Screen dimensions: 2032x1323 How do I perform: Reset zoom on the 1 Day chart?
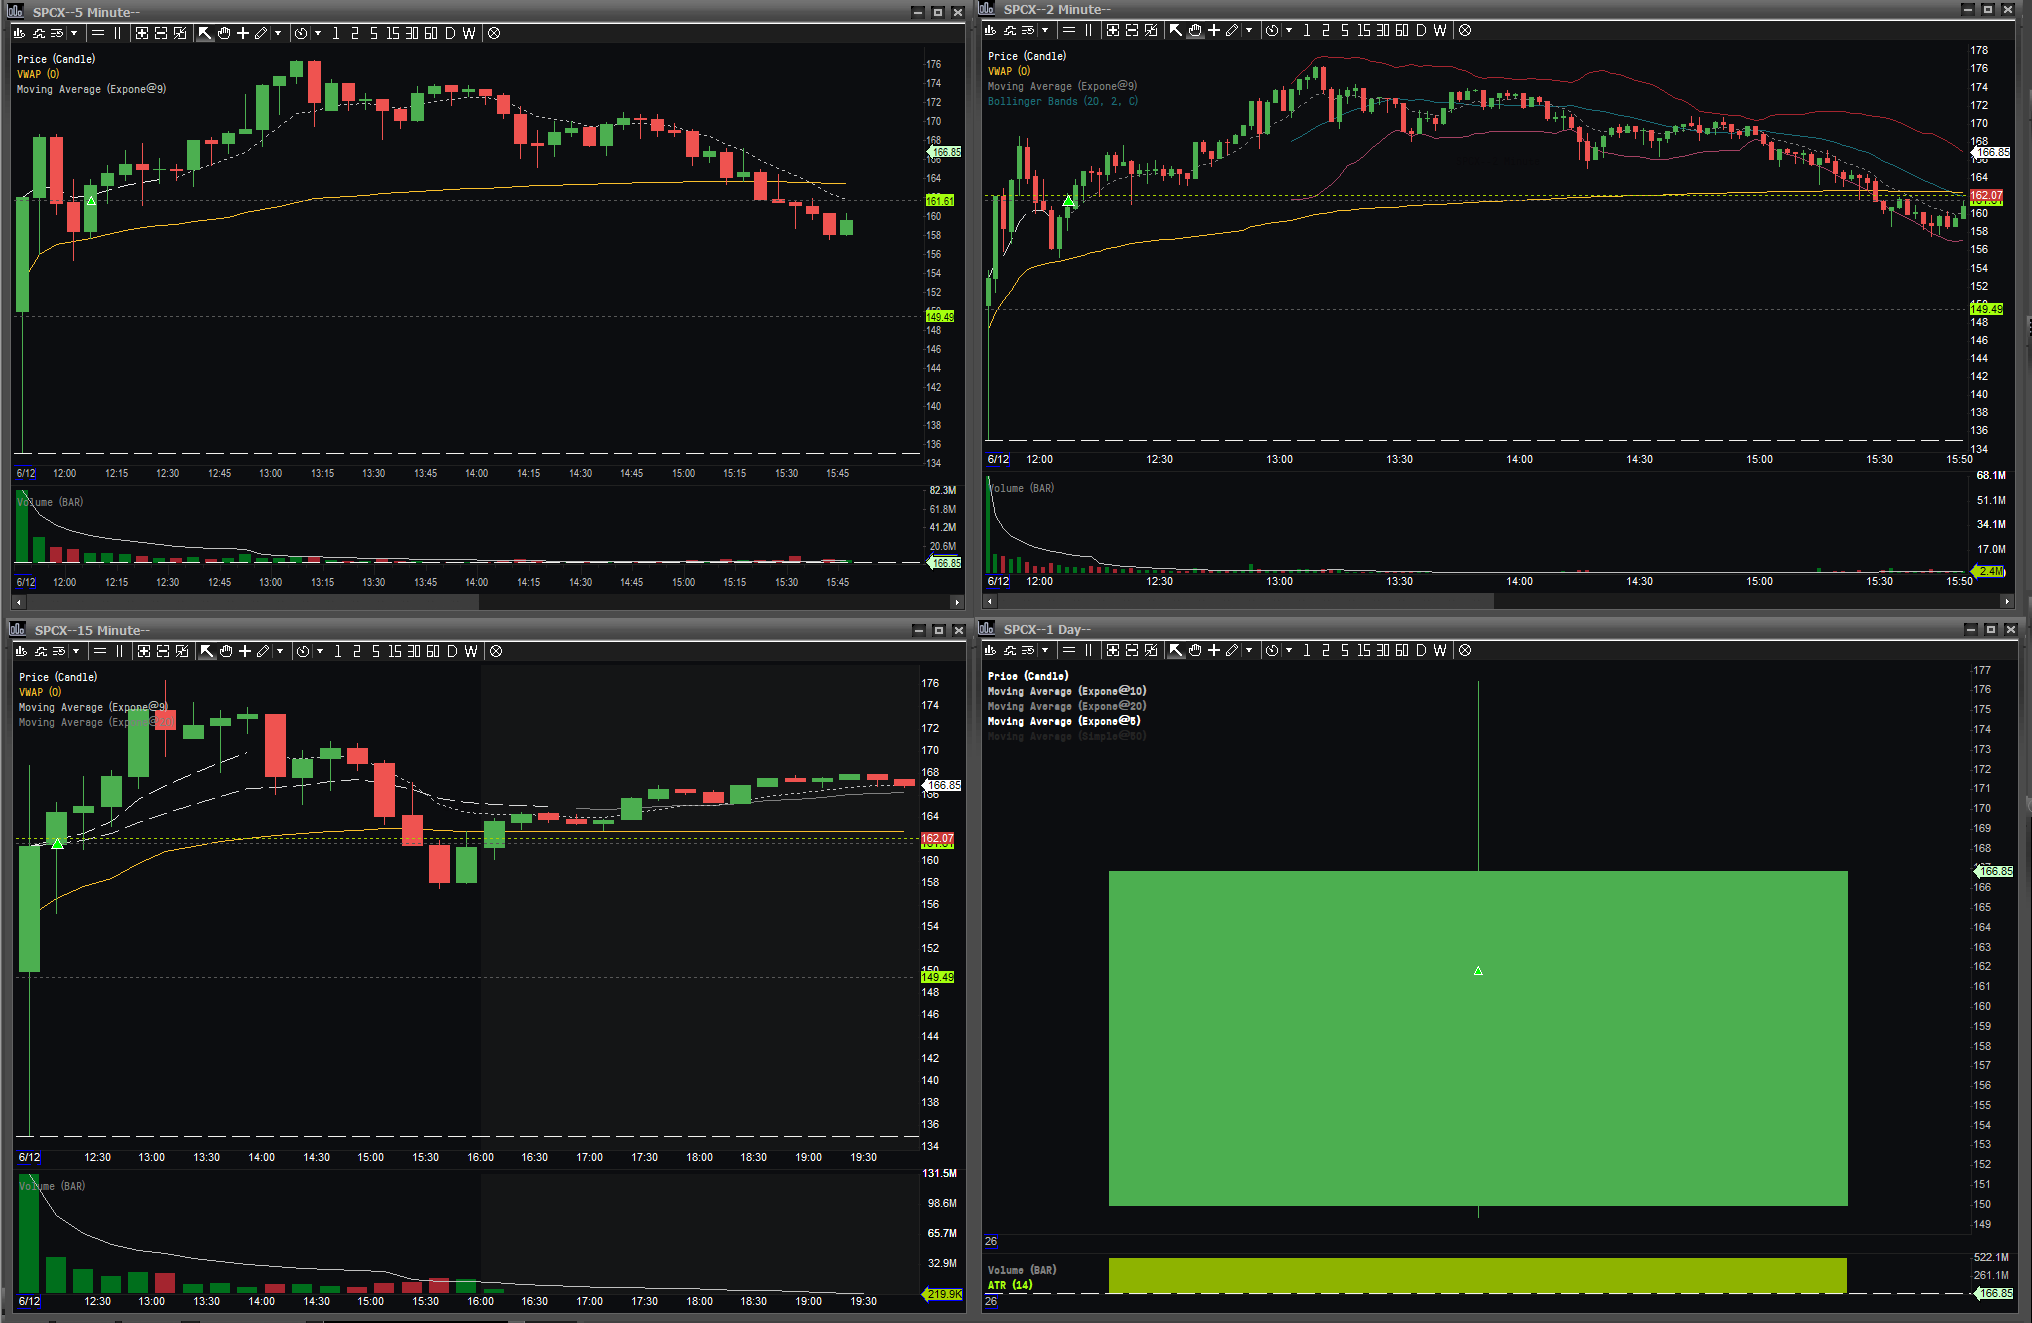pos(1151,650)
